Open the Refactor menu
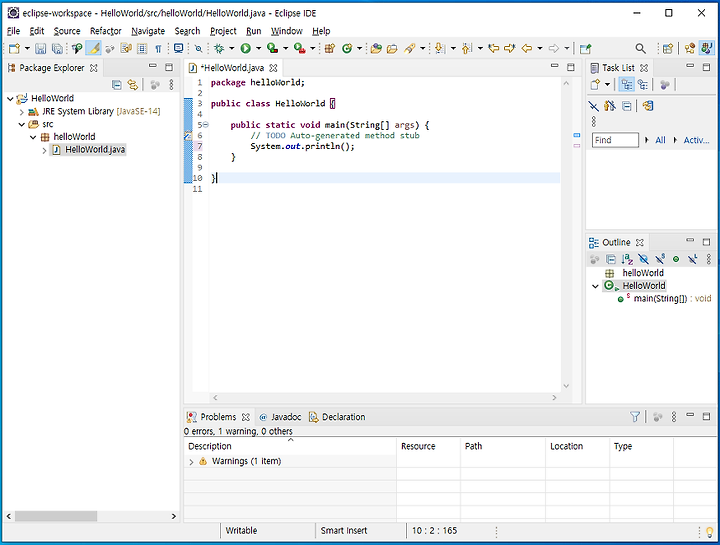The width and height of the screenshot is (720, 545). click(x=105, y=31)
